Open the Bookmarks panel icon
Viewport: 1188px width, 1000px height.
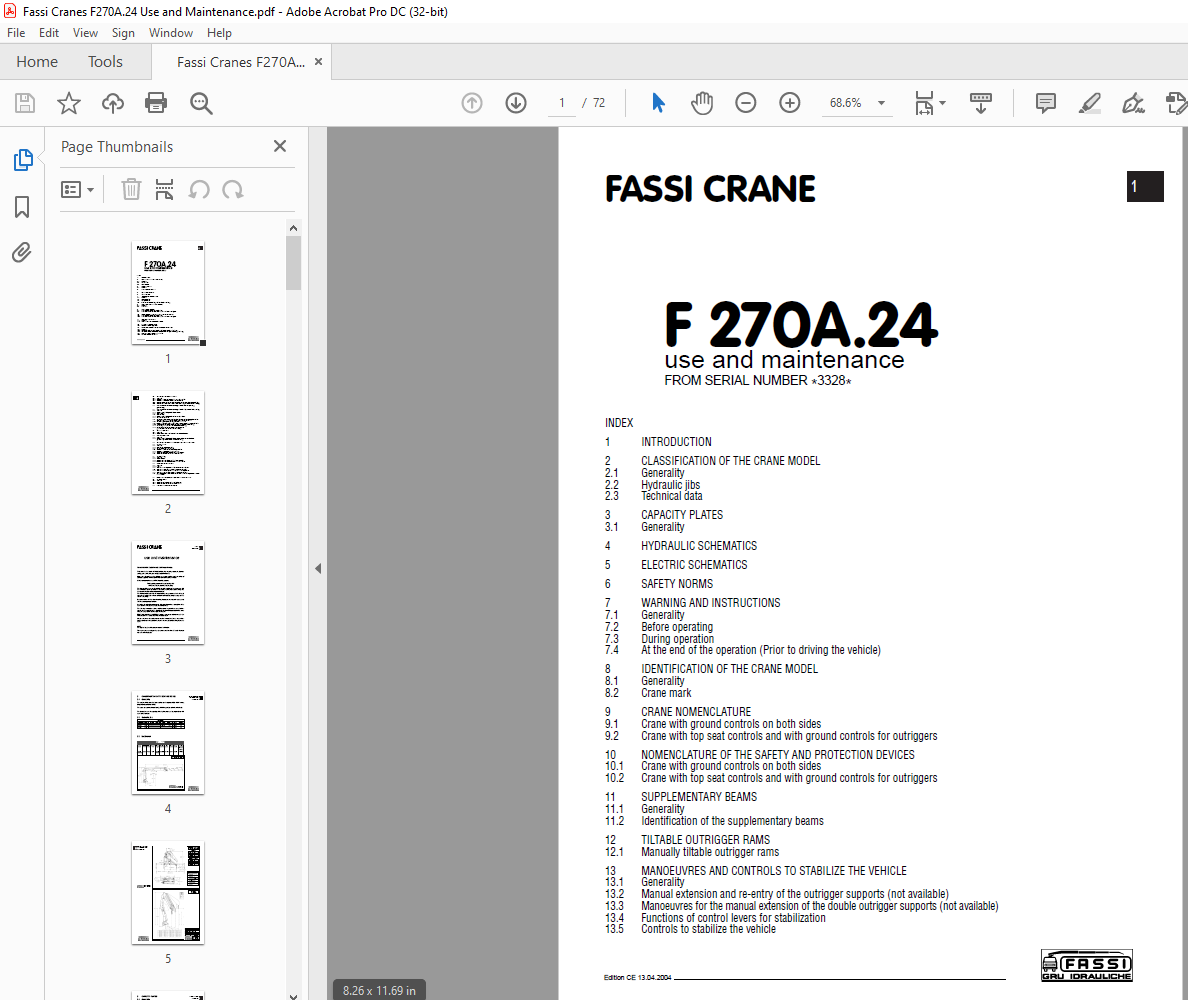pyautogui.click(x=22, y=207)
